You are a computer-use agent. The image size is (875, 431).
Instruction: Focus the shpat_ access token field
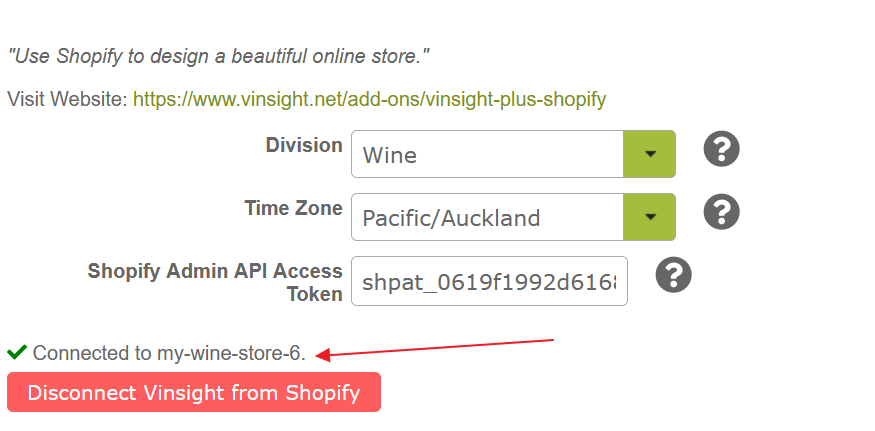pyautogui.click(x=489, y=281)
